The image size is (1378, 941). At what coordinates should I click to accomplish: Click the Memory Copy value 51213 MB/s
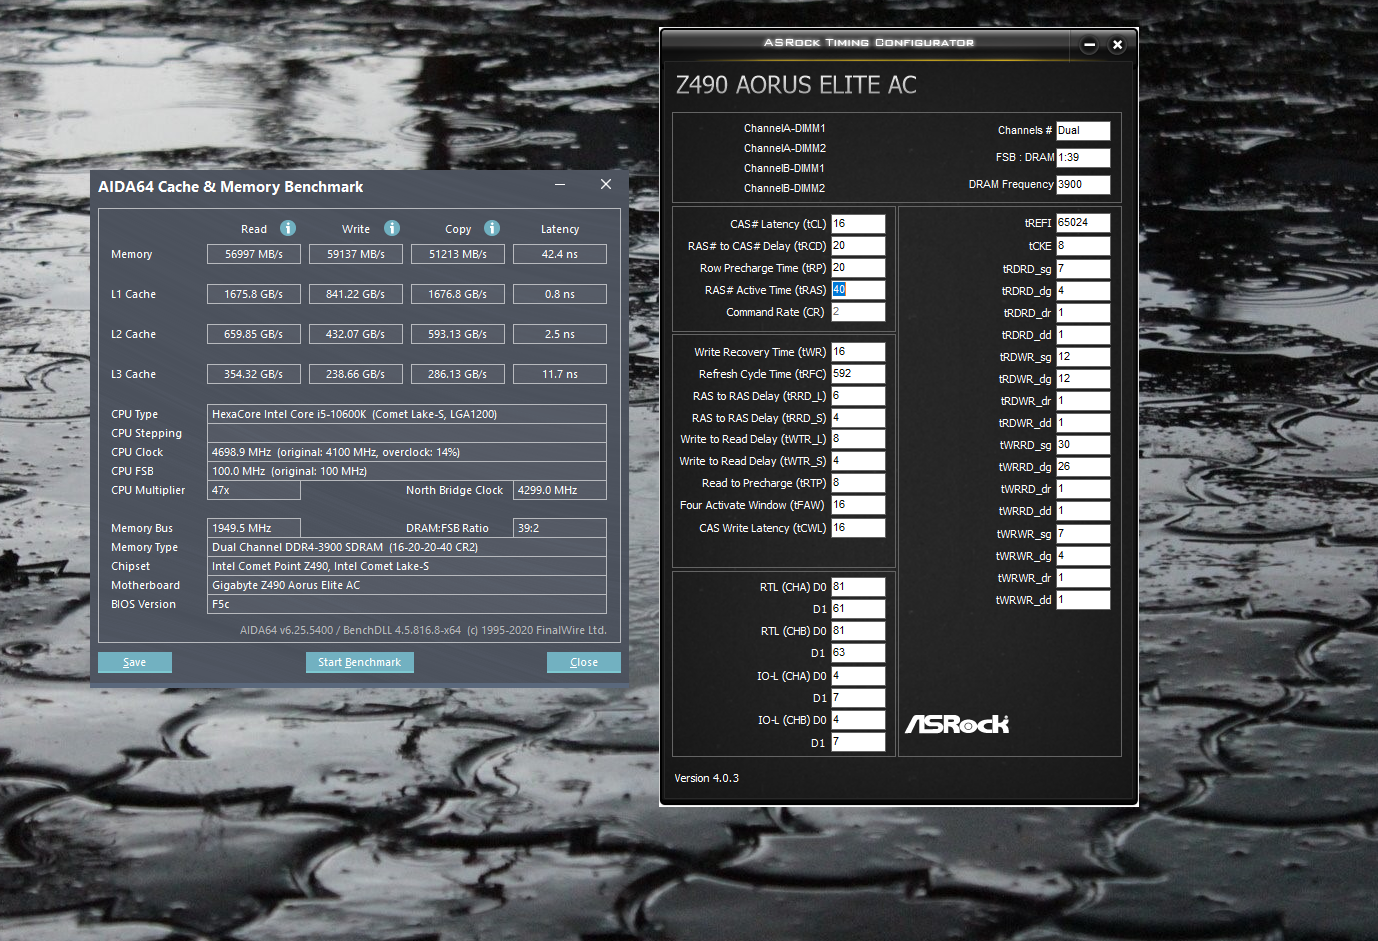458,254
